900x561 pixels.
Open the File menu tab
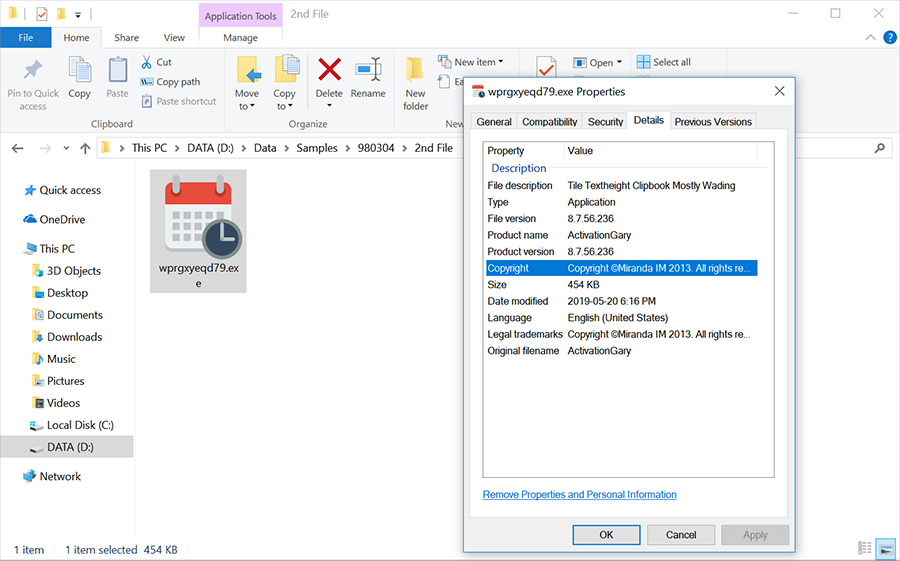pos(26,37)
